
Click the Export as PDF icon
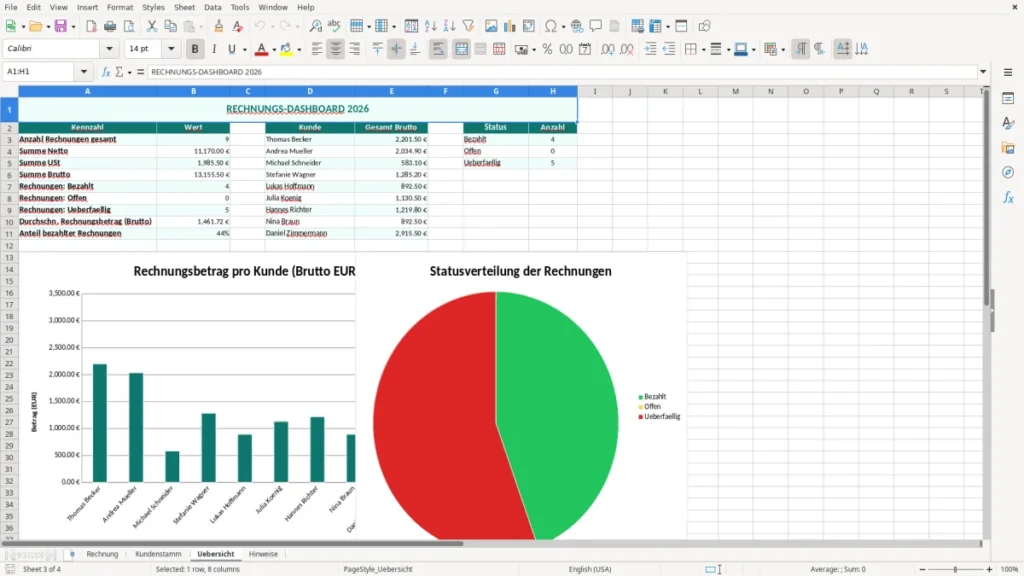coord(91,26)
